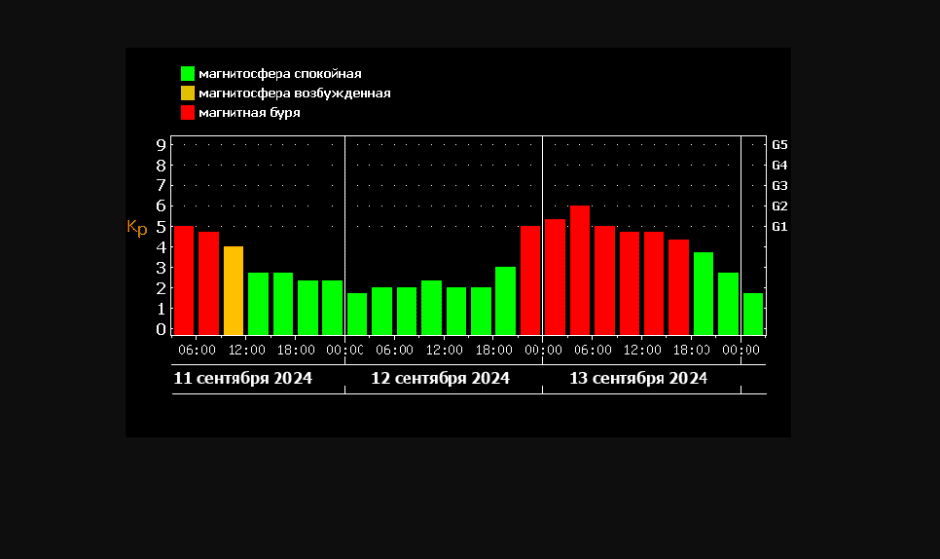Click the yellow bar on 11 September

[233, 290]
